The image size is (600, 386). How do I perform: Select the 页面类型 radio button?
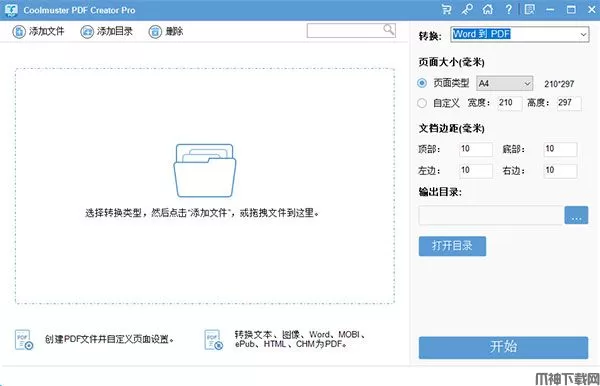(x=422, y=83)
